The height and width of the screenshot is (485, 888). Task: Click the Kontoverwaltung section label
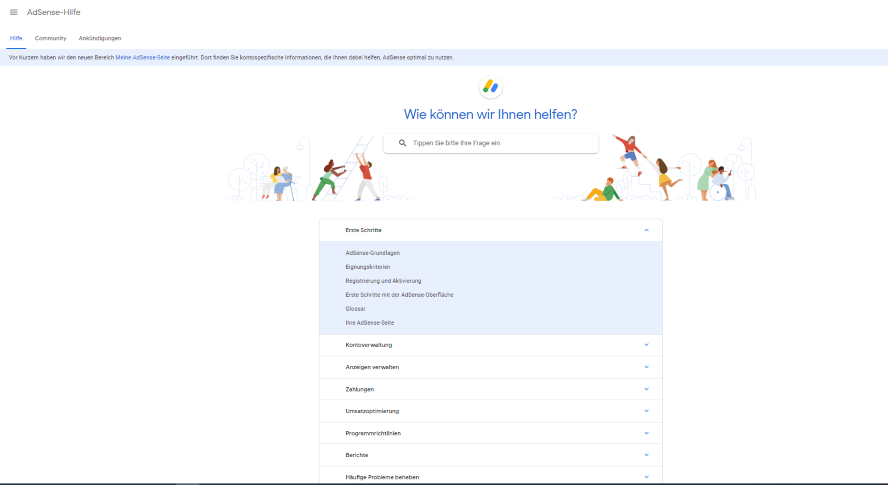point(369,345)
